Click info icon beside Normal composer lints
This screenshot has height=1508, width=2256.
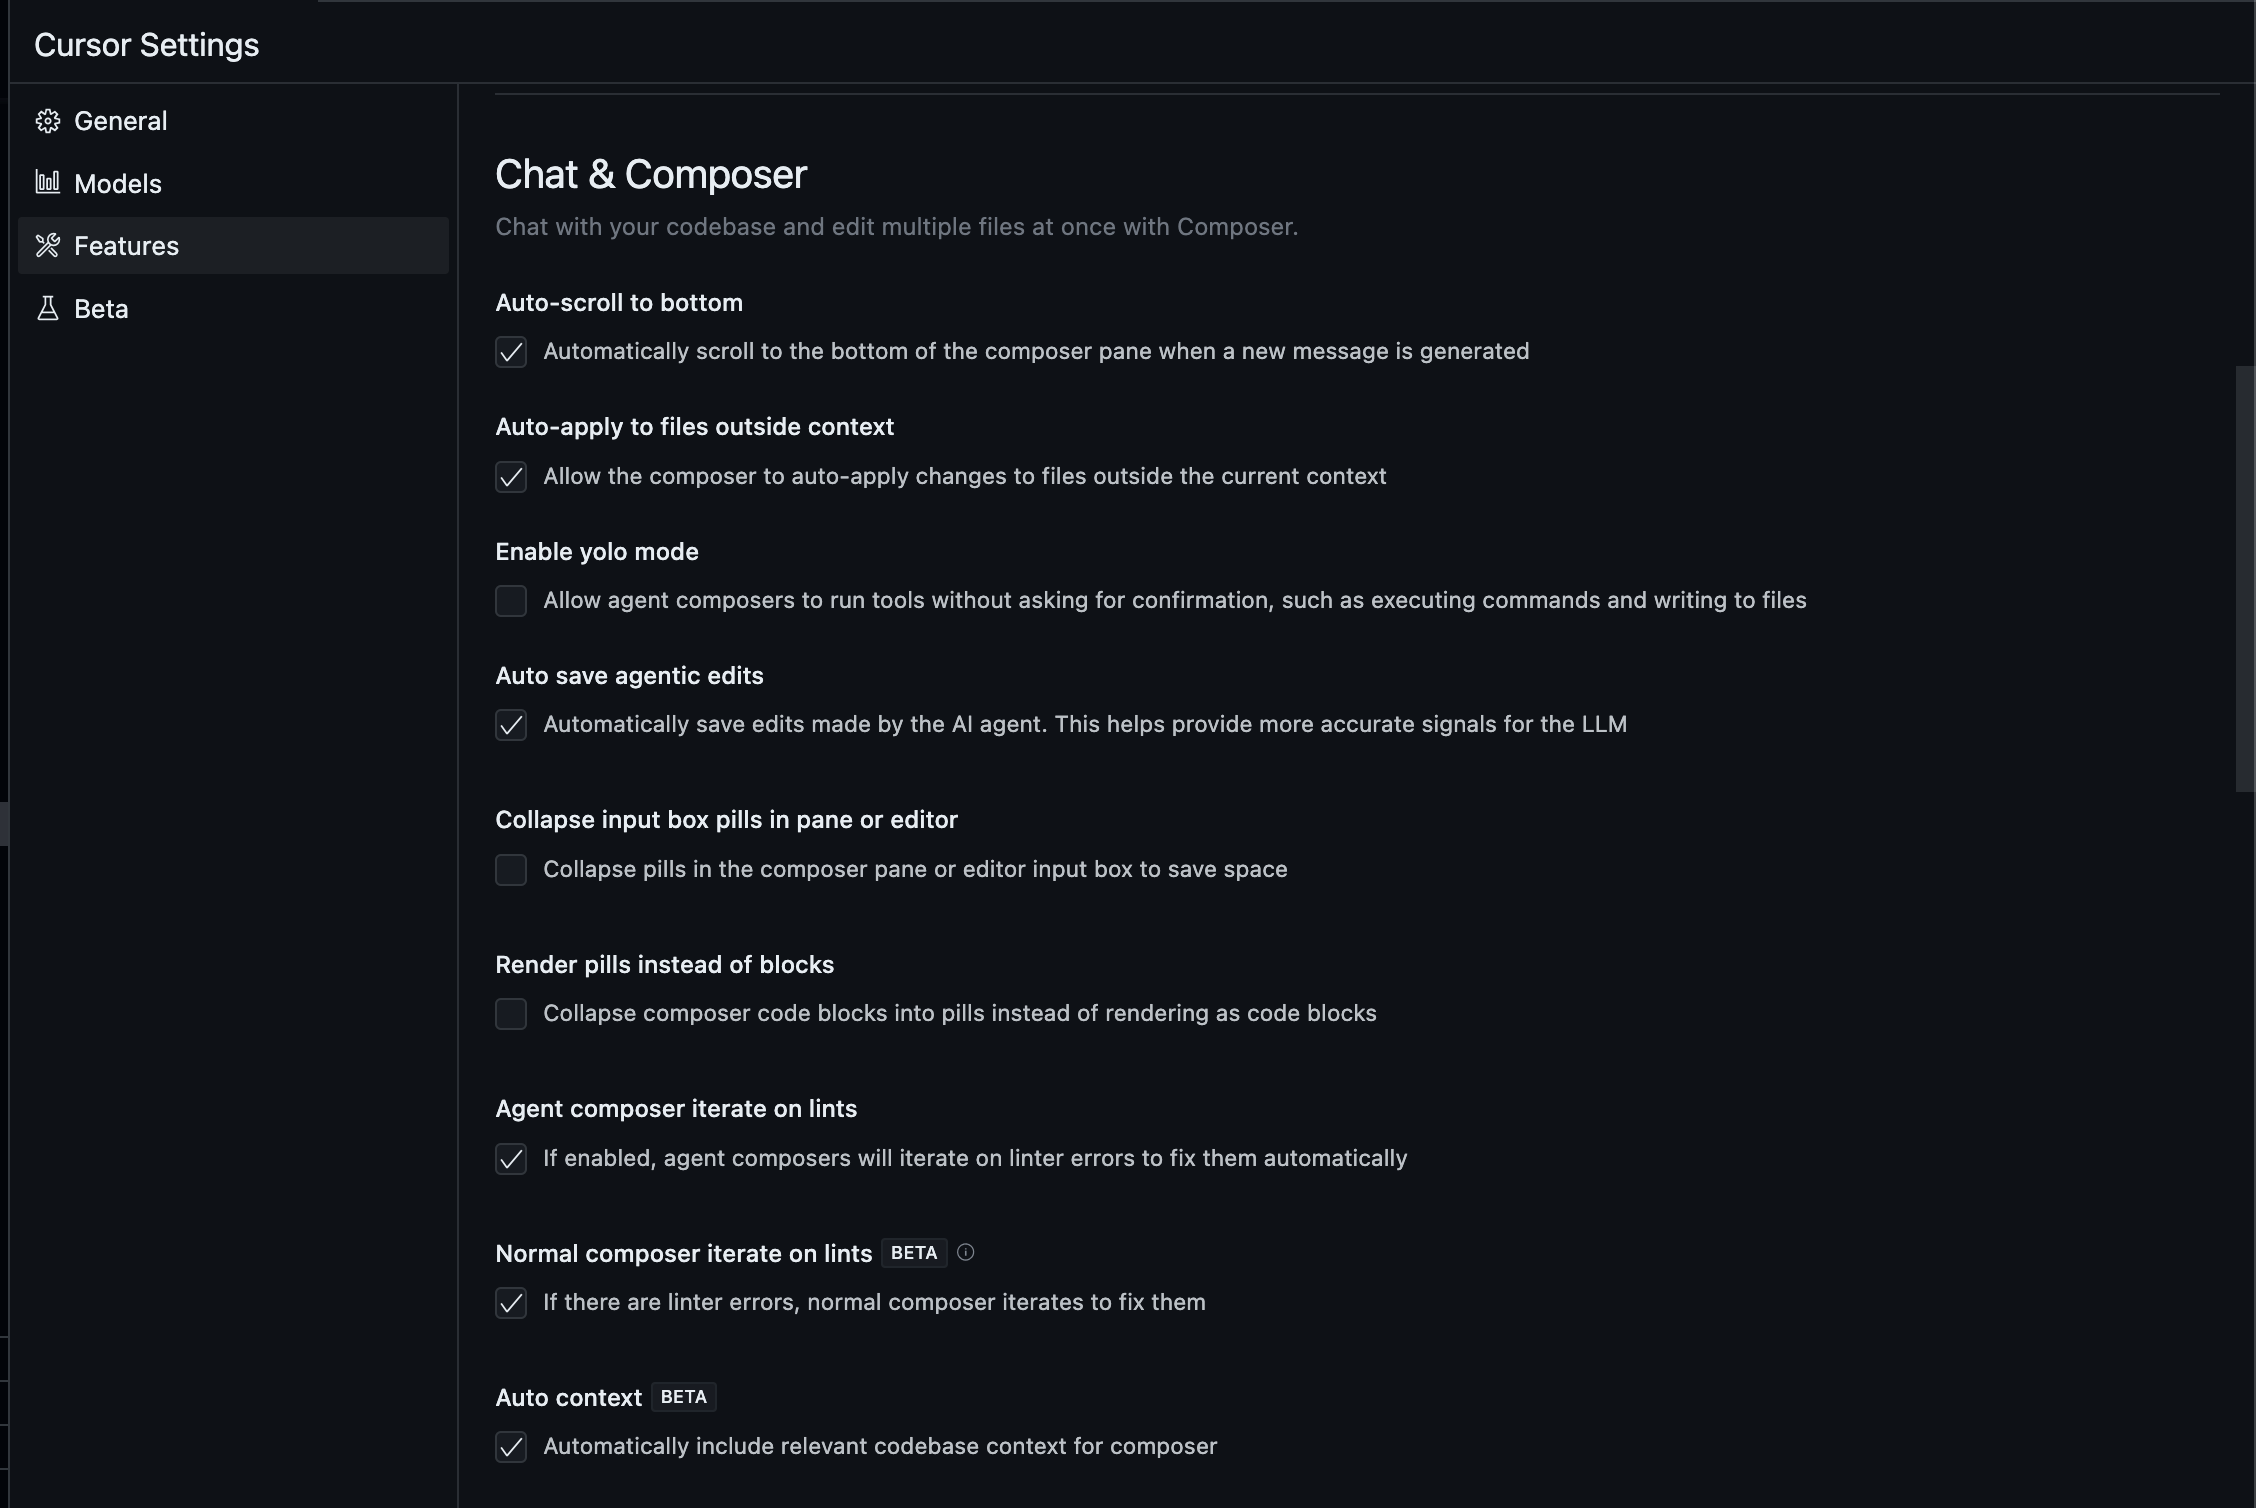click(965, 1252)
